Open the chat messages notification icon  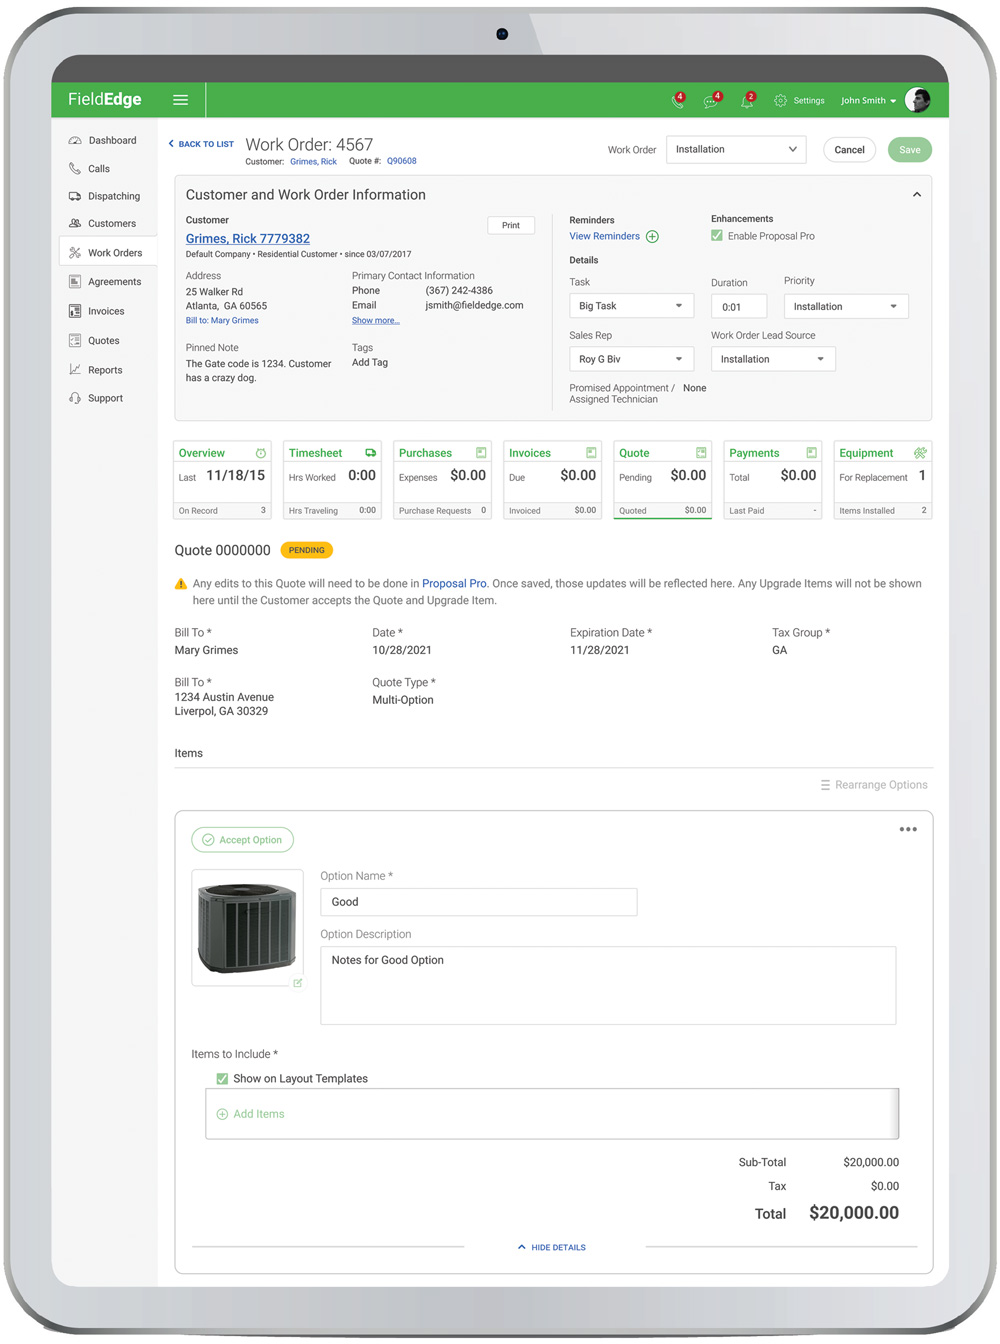(713, 100)
